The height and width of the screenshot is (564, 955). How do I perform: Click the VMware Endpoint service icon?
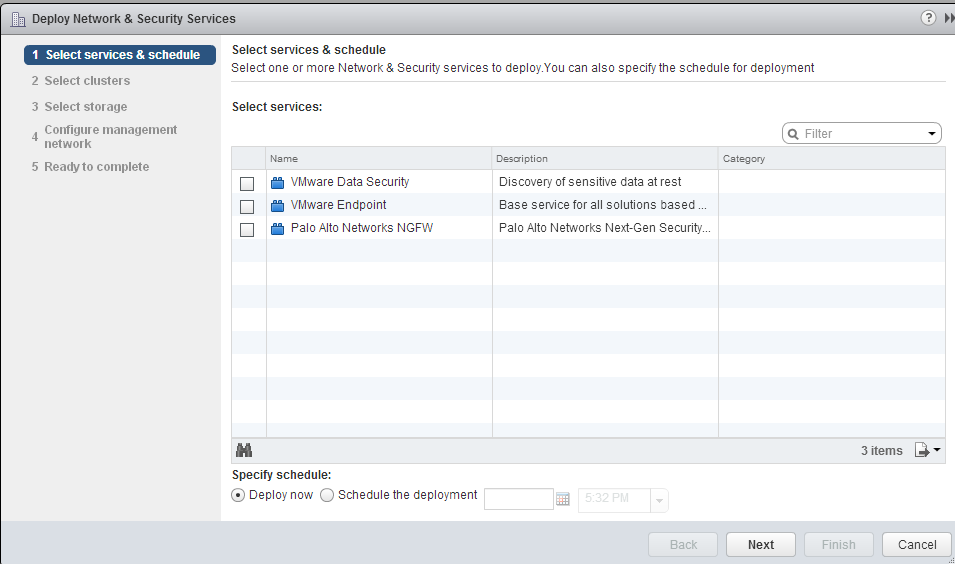click(x=278, y=206)
